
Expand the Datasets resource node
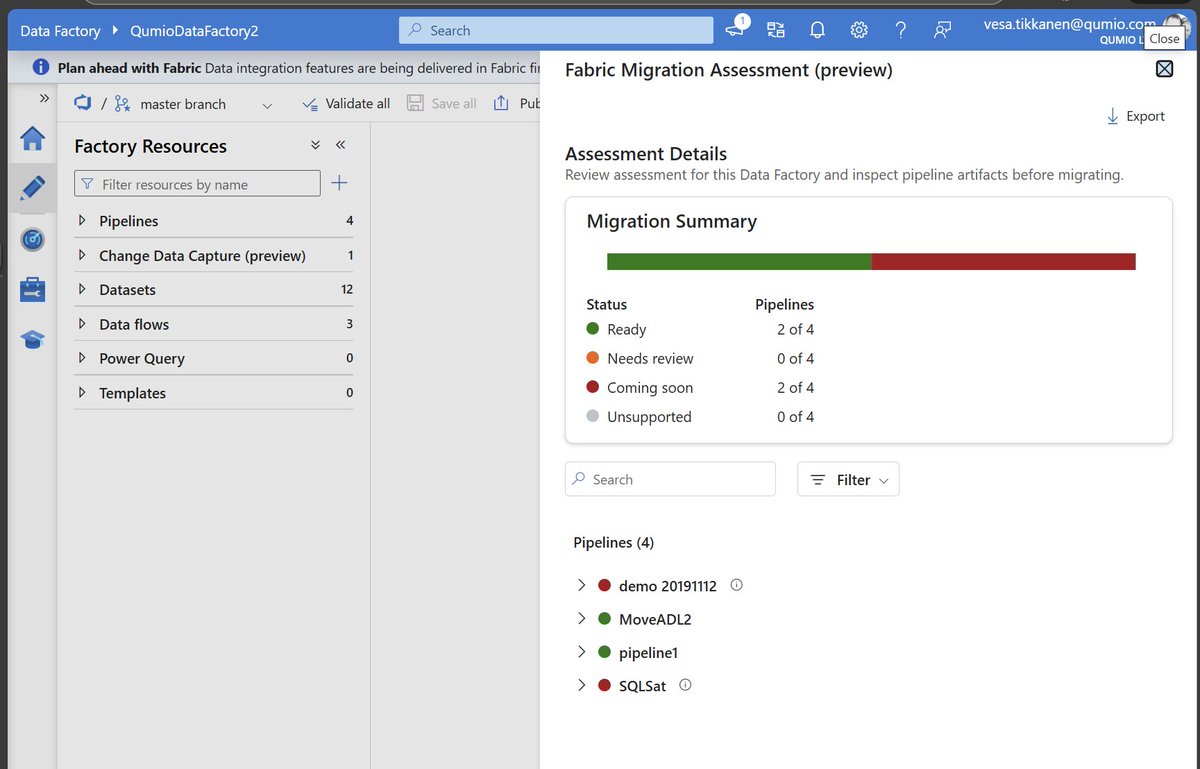82,289
